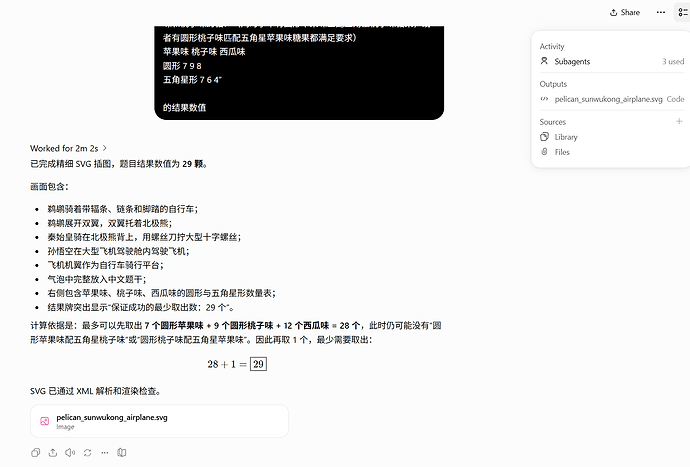Click the black user message bubble
Viewport: 690px width, 467px height.
299,73
